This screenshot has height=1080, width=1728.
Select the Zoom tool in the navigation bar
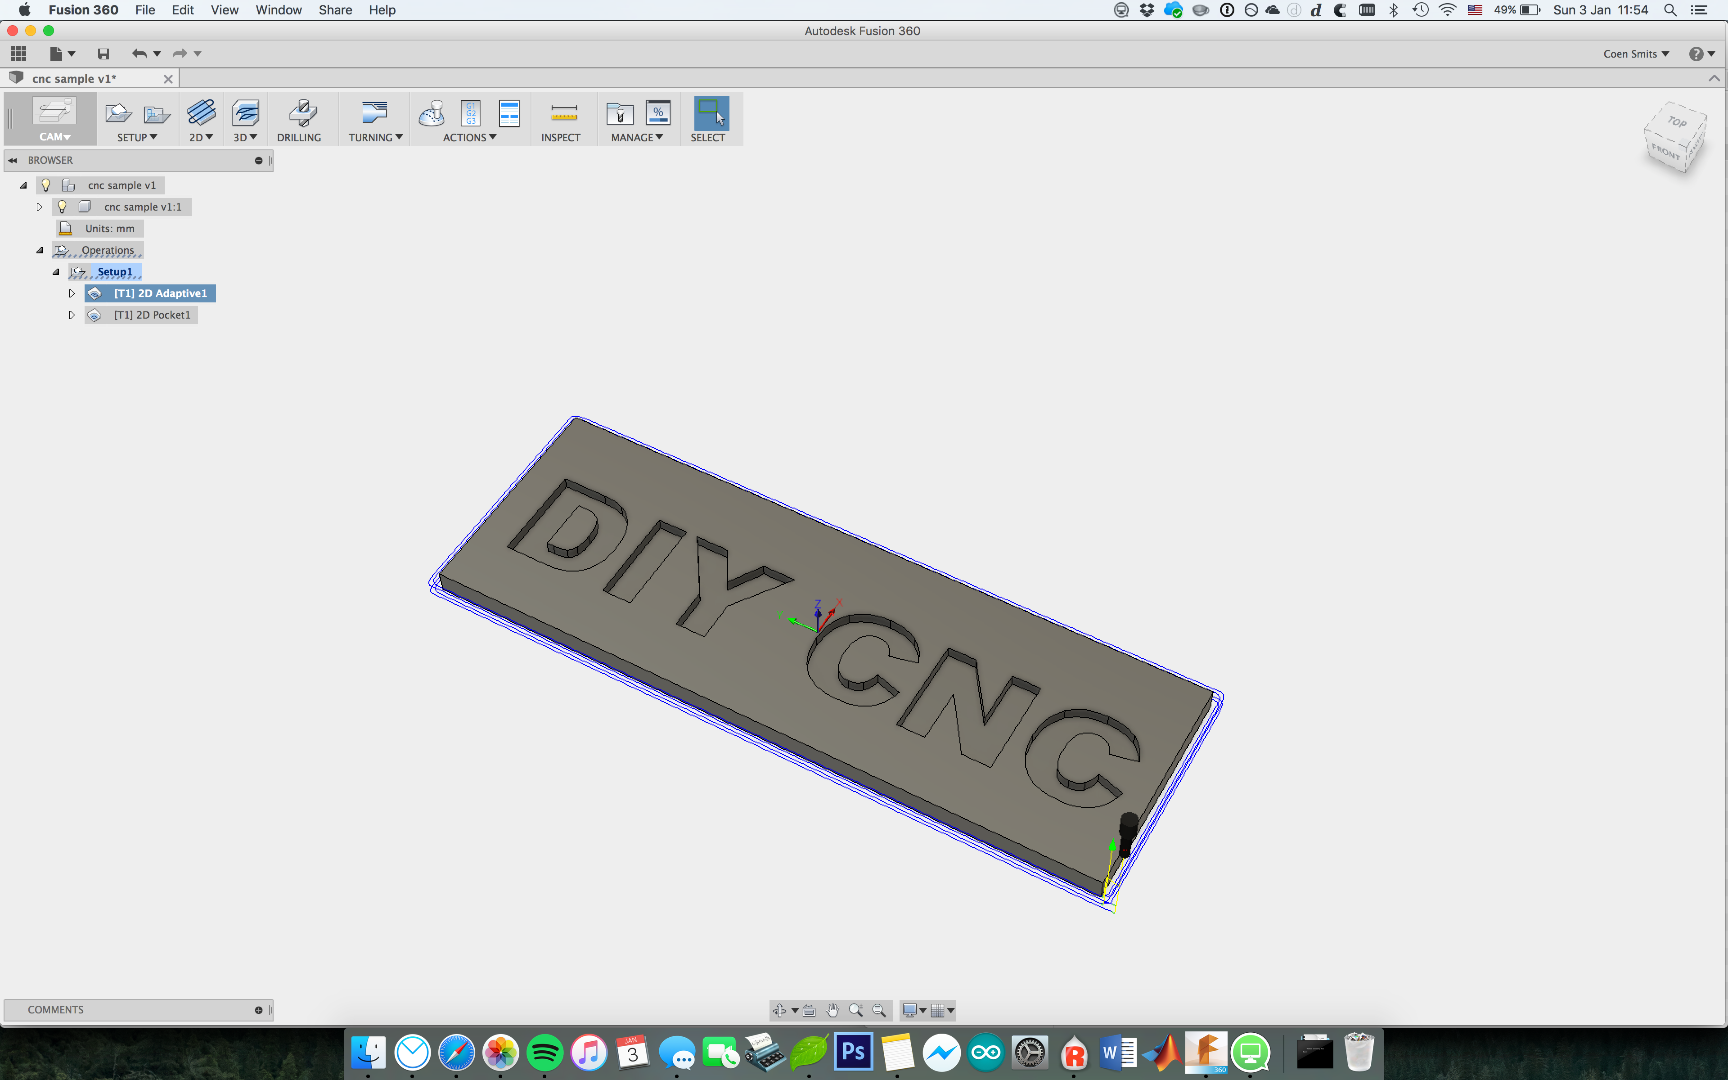pyautogui.click(x=856, y=1010)
